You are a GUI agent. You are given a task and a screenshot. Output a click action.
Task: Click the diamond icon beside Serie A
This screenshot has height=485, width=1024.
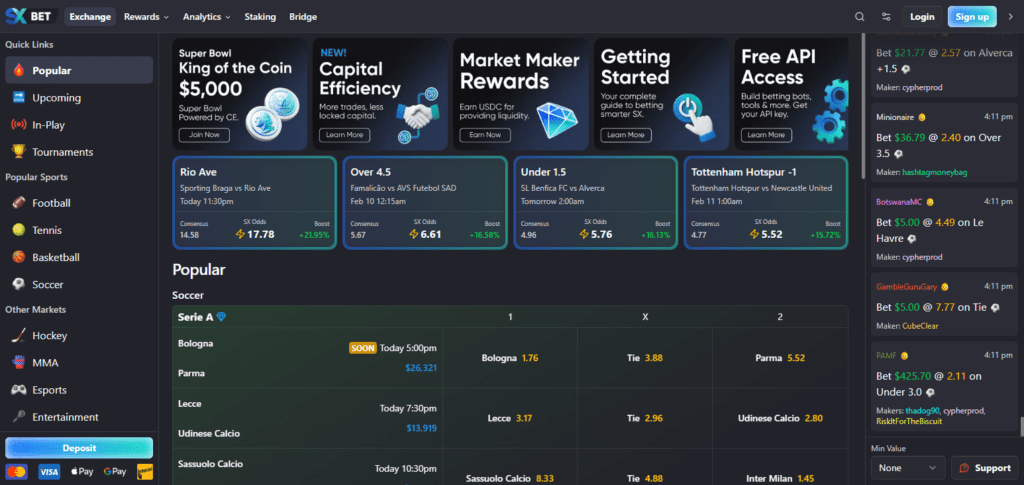click(x=221, y=317)
